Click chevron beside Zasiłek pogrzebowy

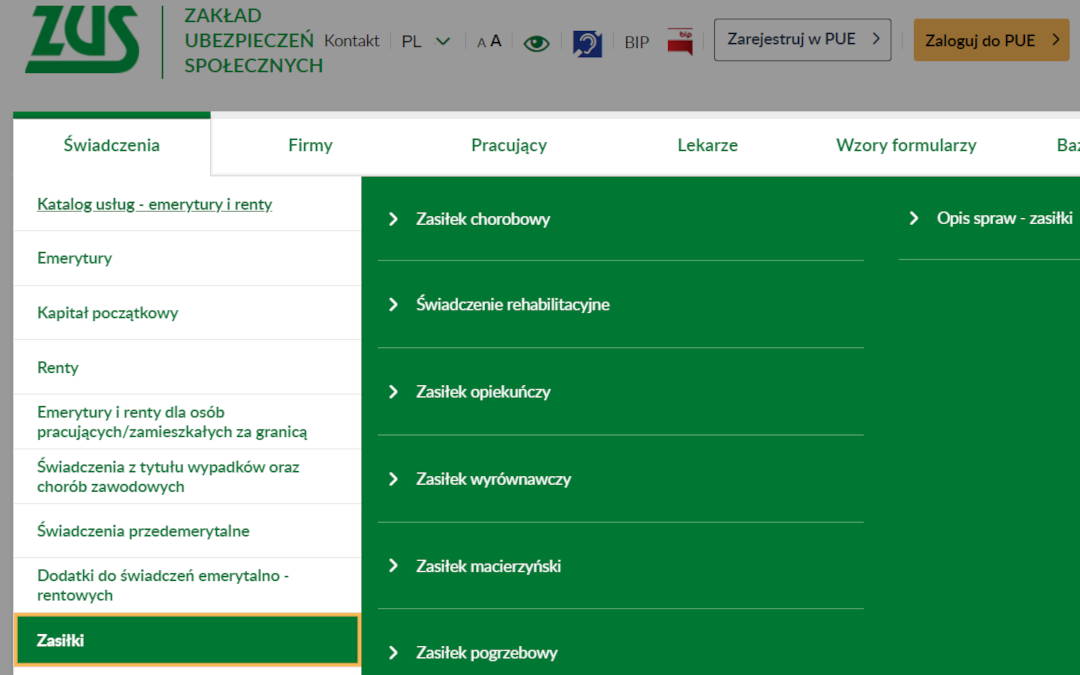coord(393,652)
